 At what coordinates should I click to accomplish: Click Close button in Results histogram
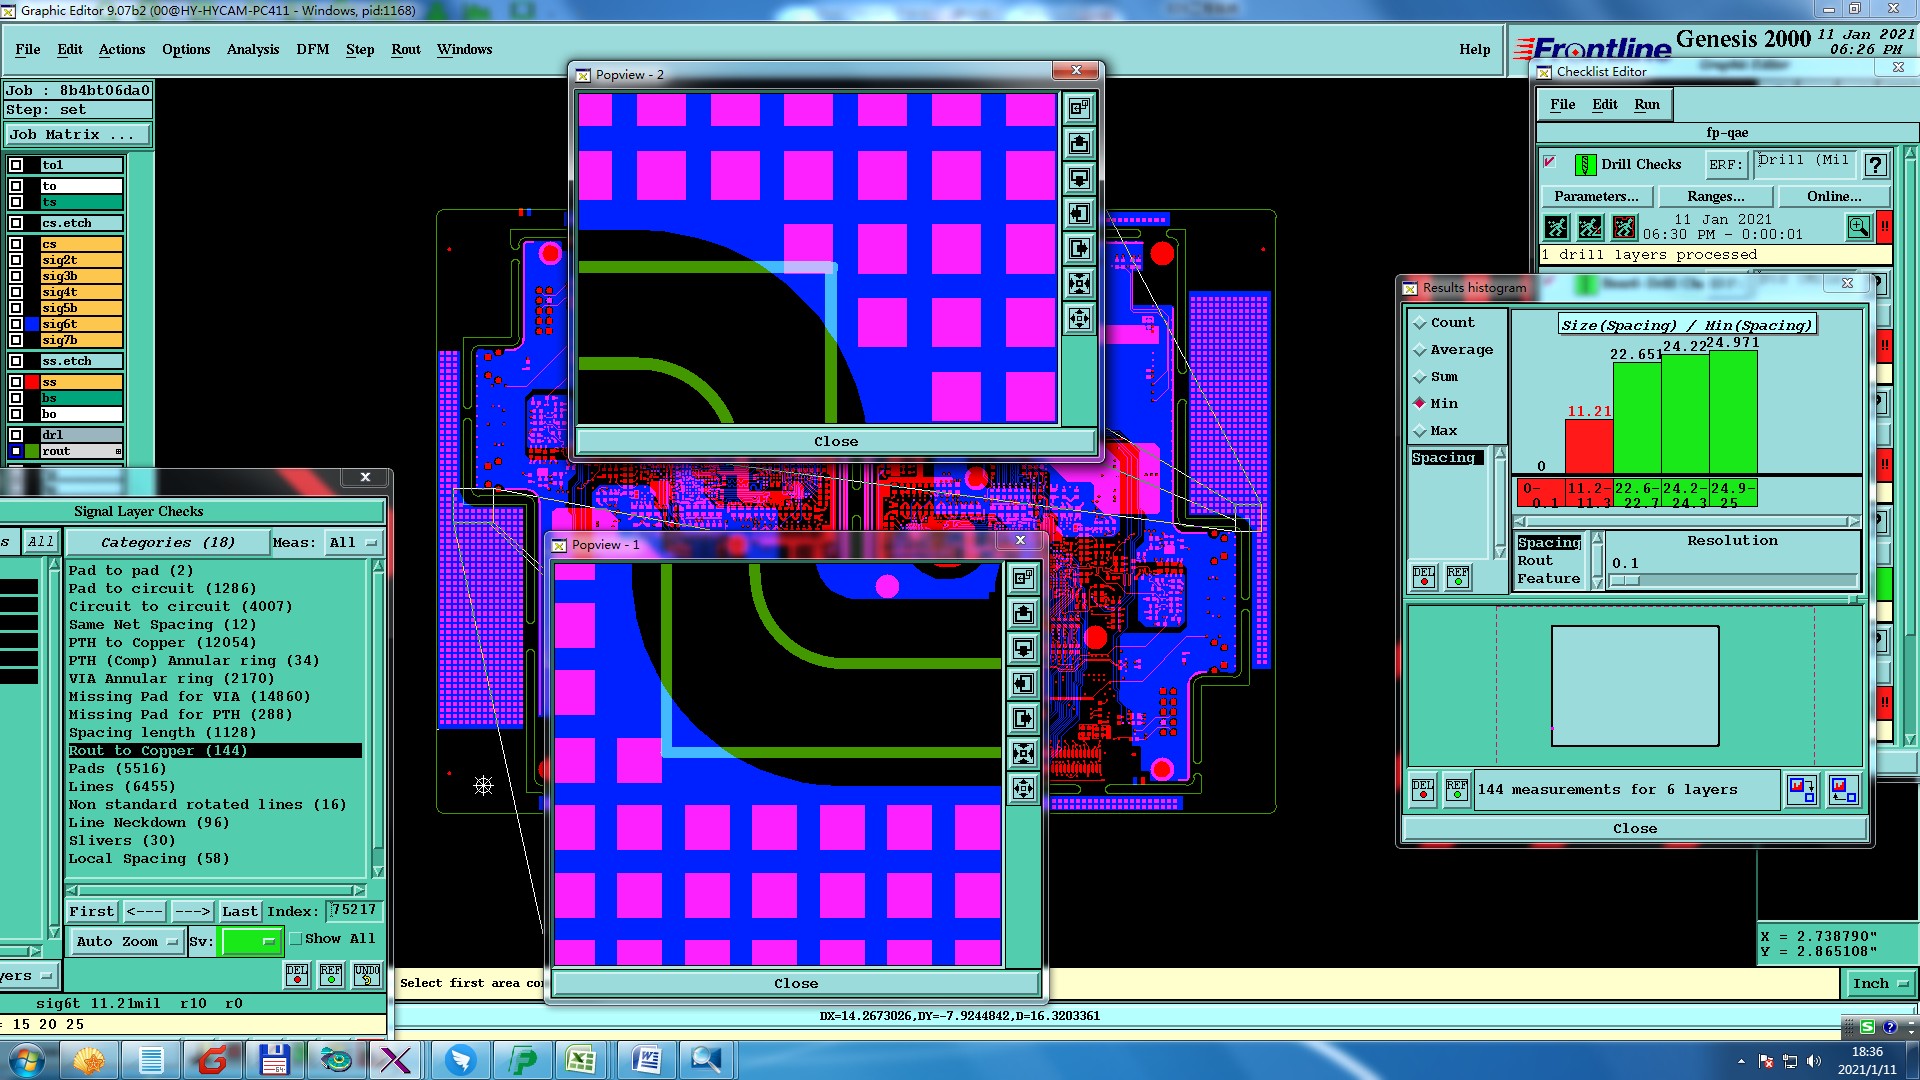(x=1635, y=829)
